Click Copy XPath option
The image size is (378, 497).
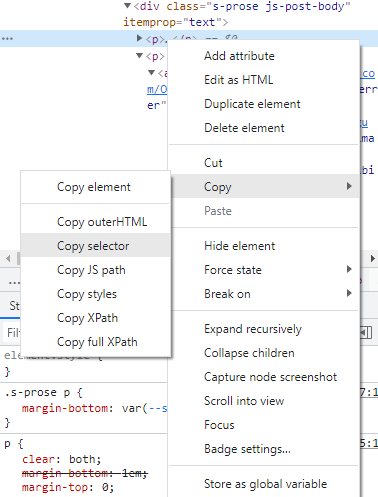(x=87, y=318)
